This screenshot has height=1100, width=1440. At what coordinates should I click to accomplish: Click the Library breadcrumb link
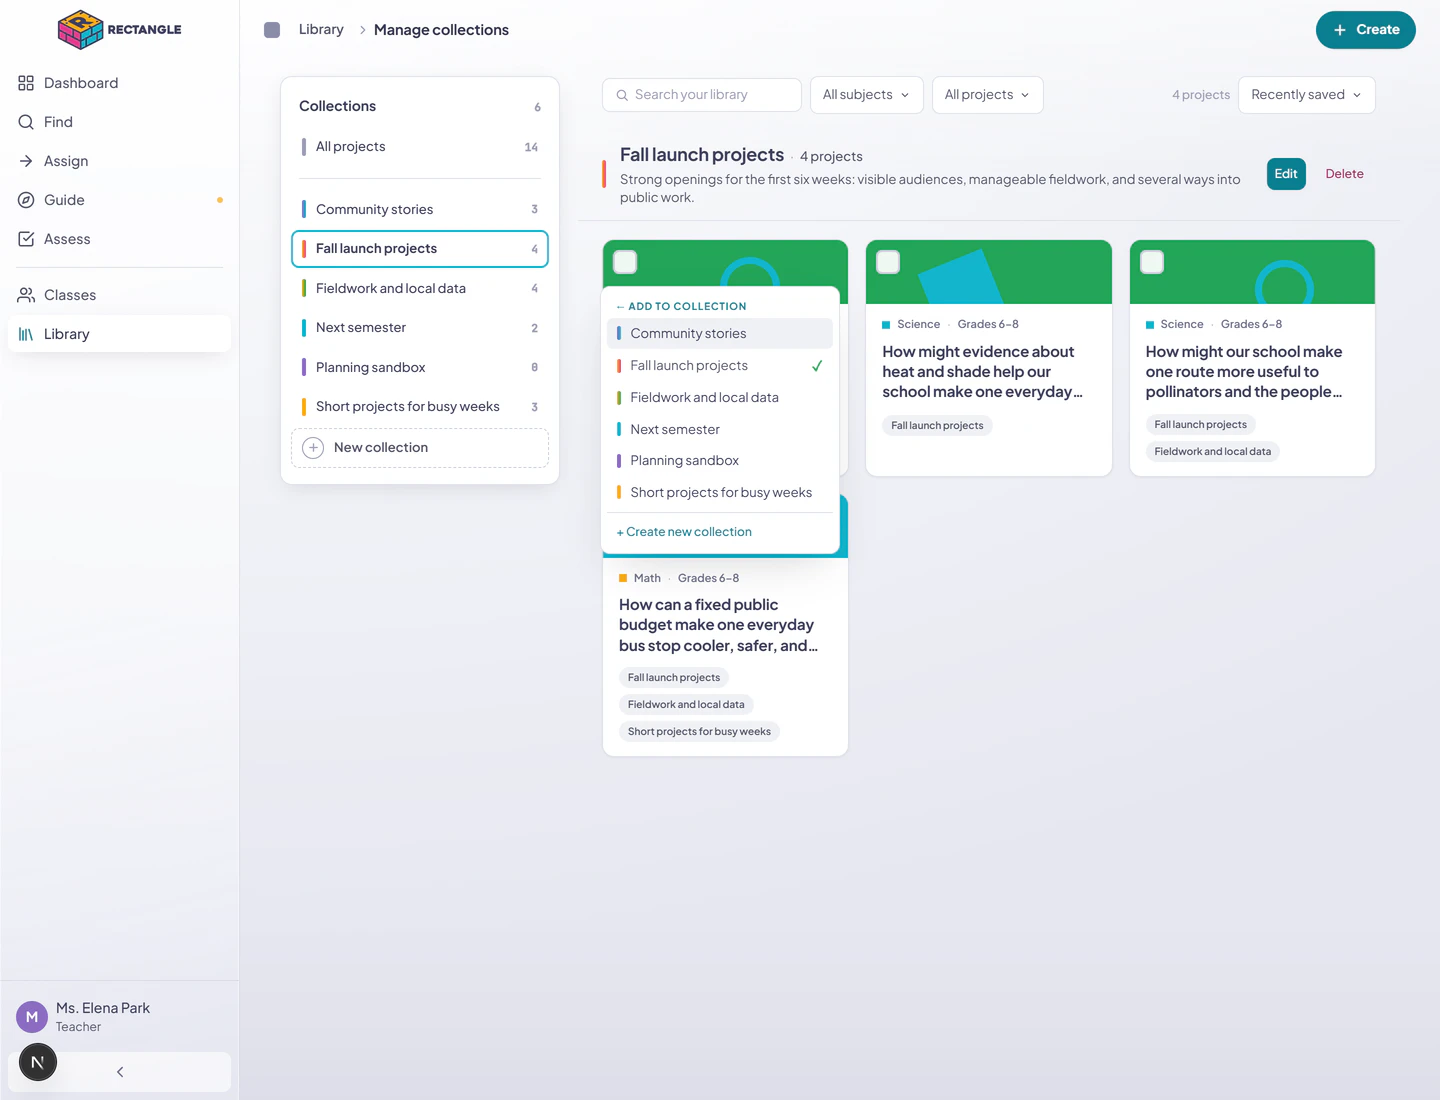[321, 30]
